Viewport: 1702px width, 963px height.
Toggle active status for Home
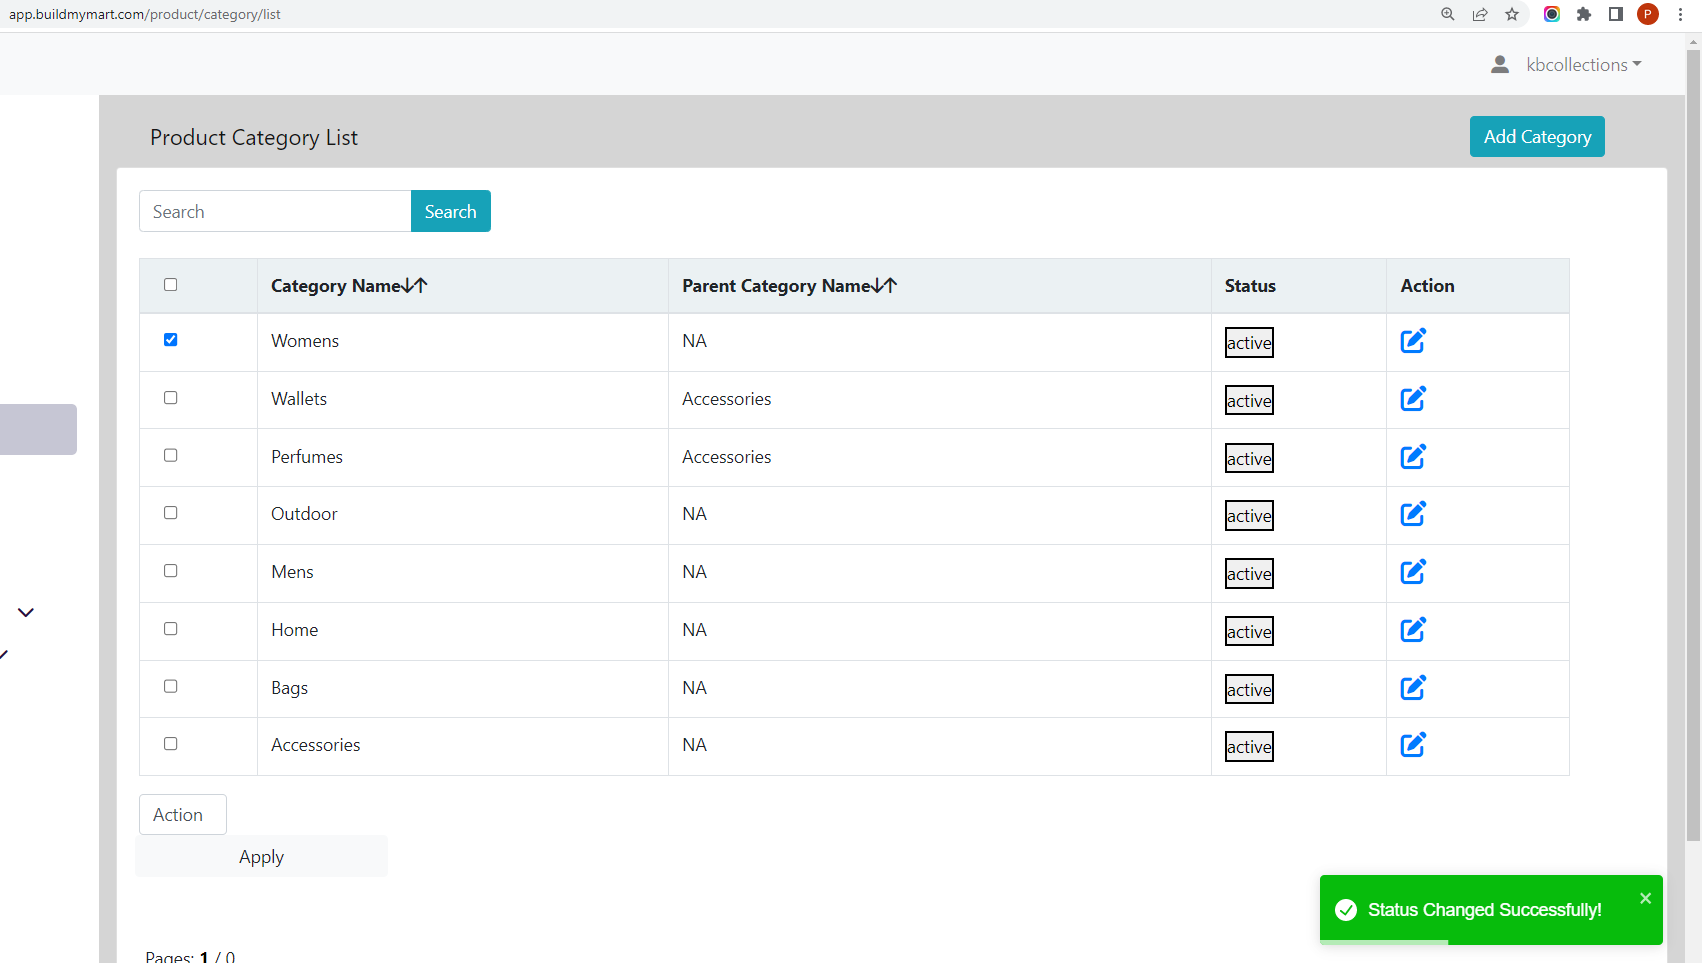1249,632
